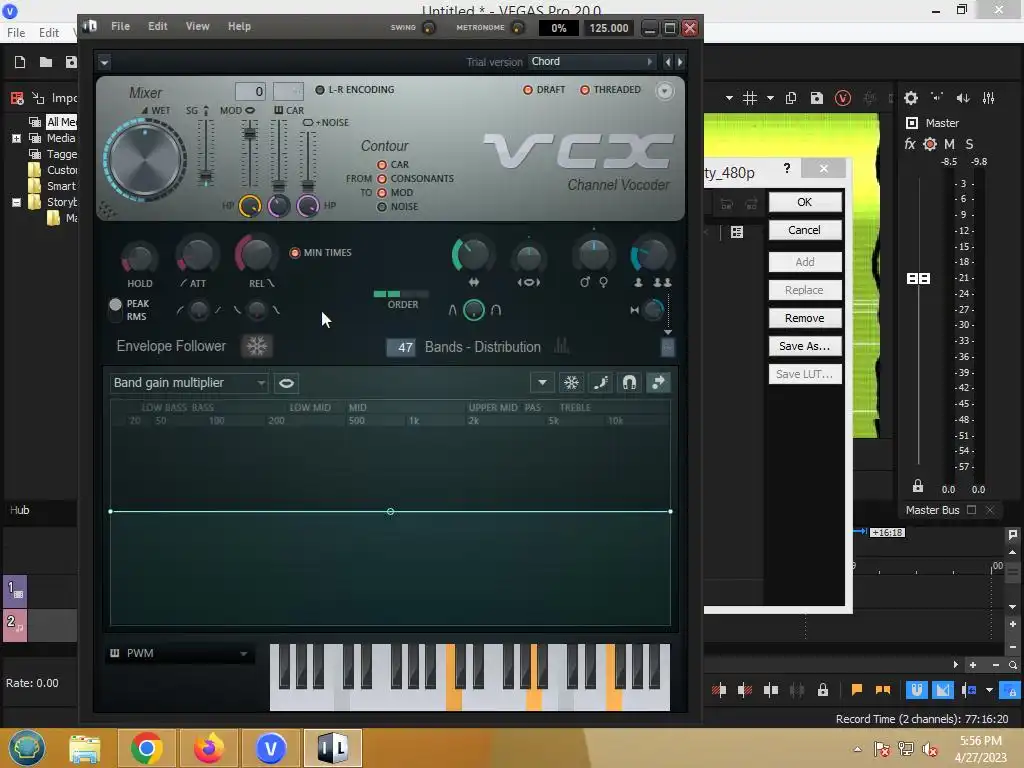Select next preset arrow beside Chord
Screen dimensions: 1024x768
point(680,62)
